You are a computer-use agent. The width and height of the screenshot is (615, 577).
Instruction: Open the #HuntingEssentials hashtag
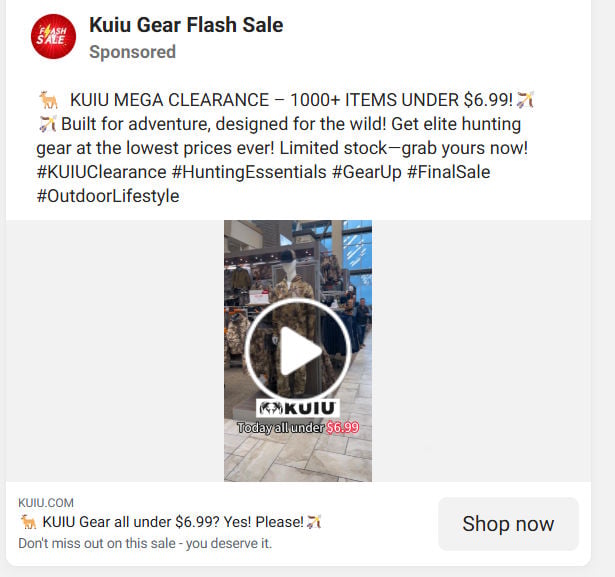point(249,172)
